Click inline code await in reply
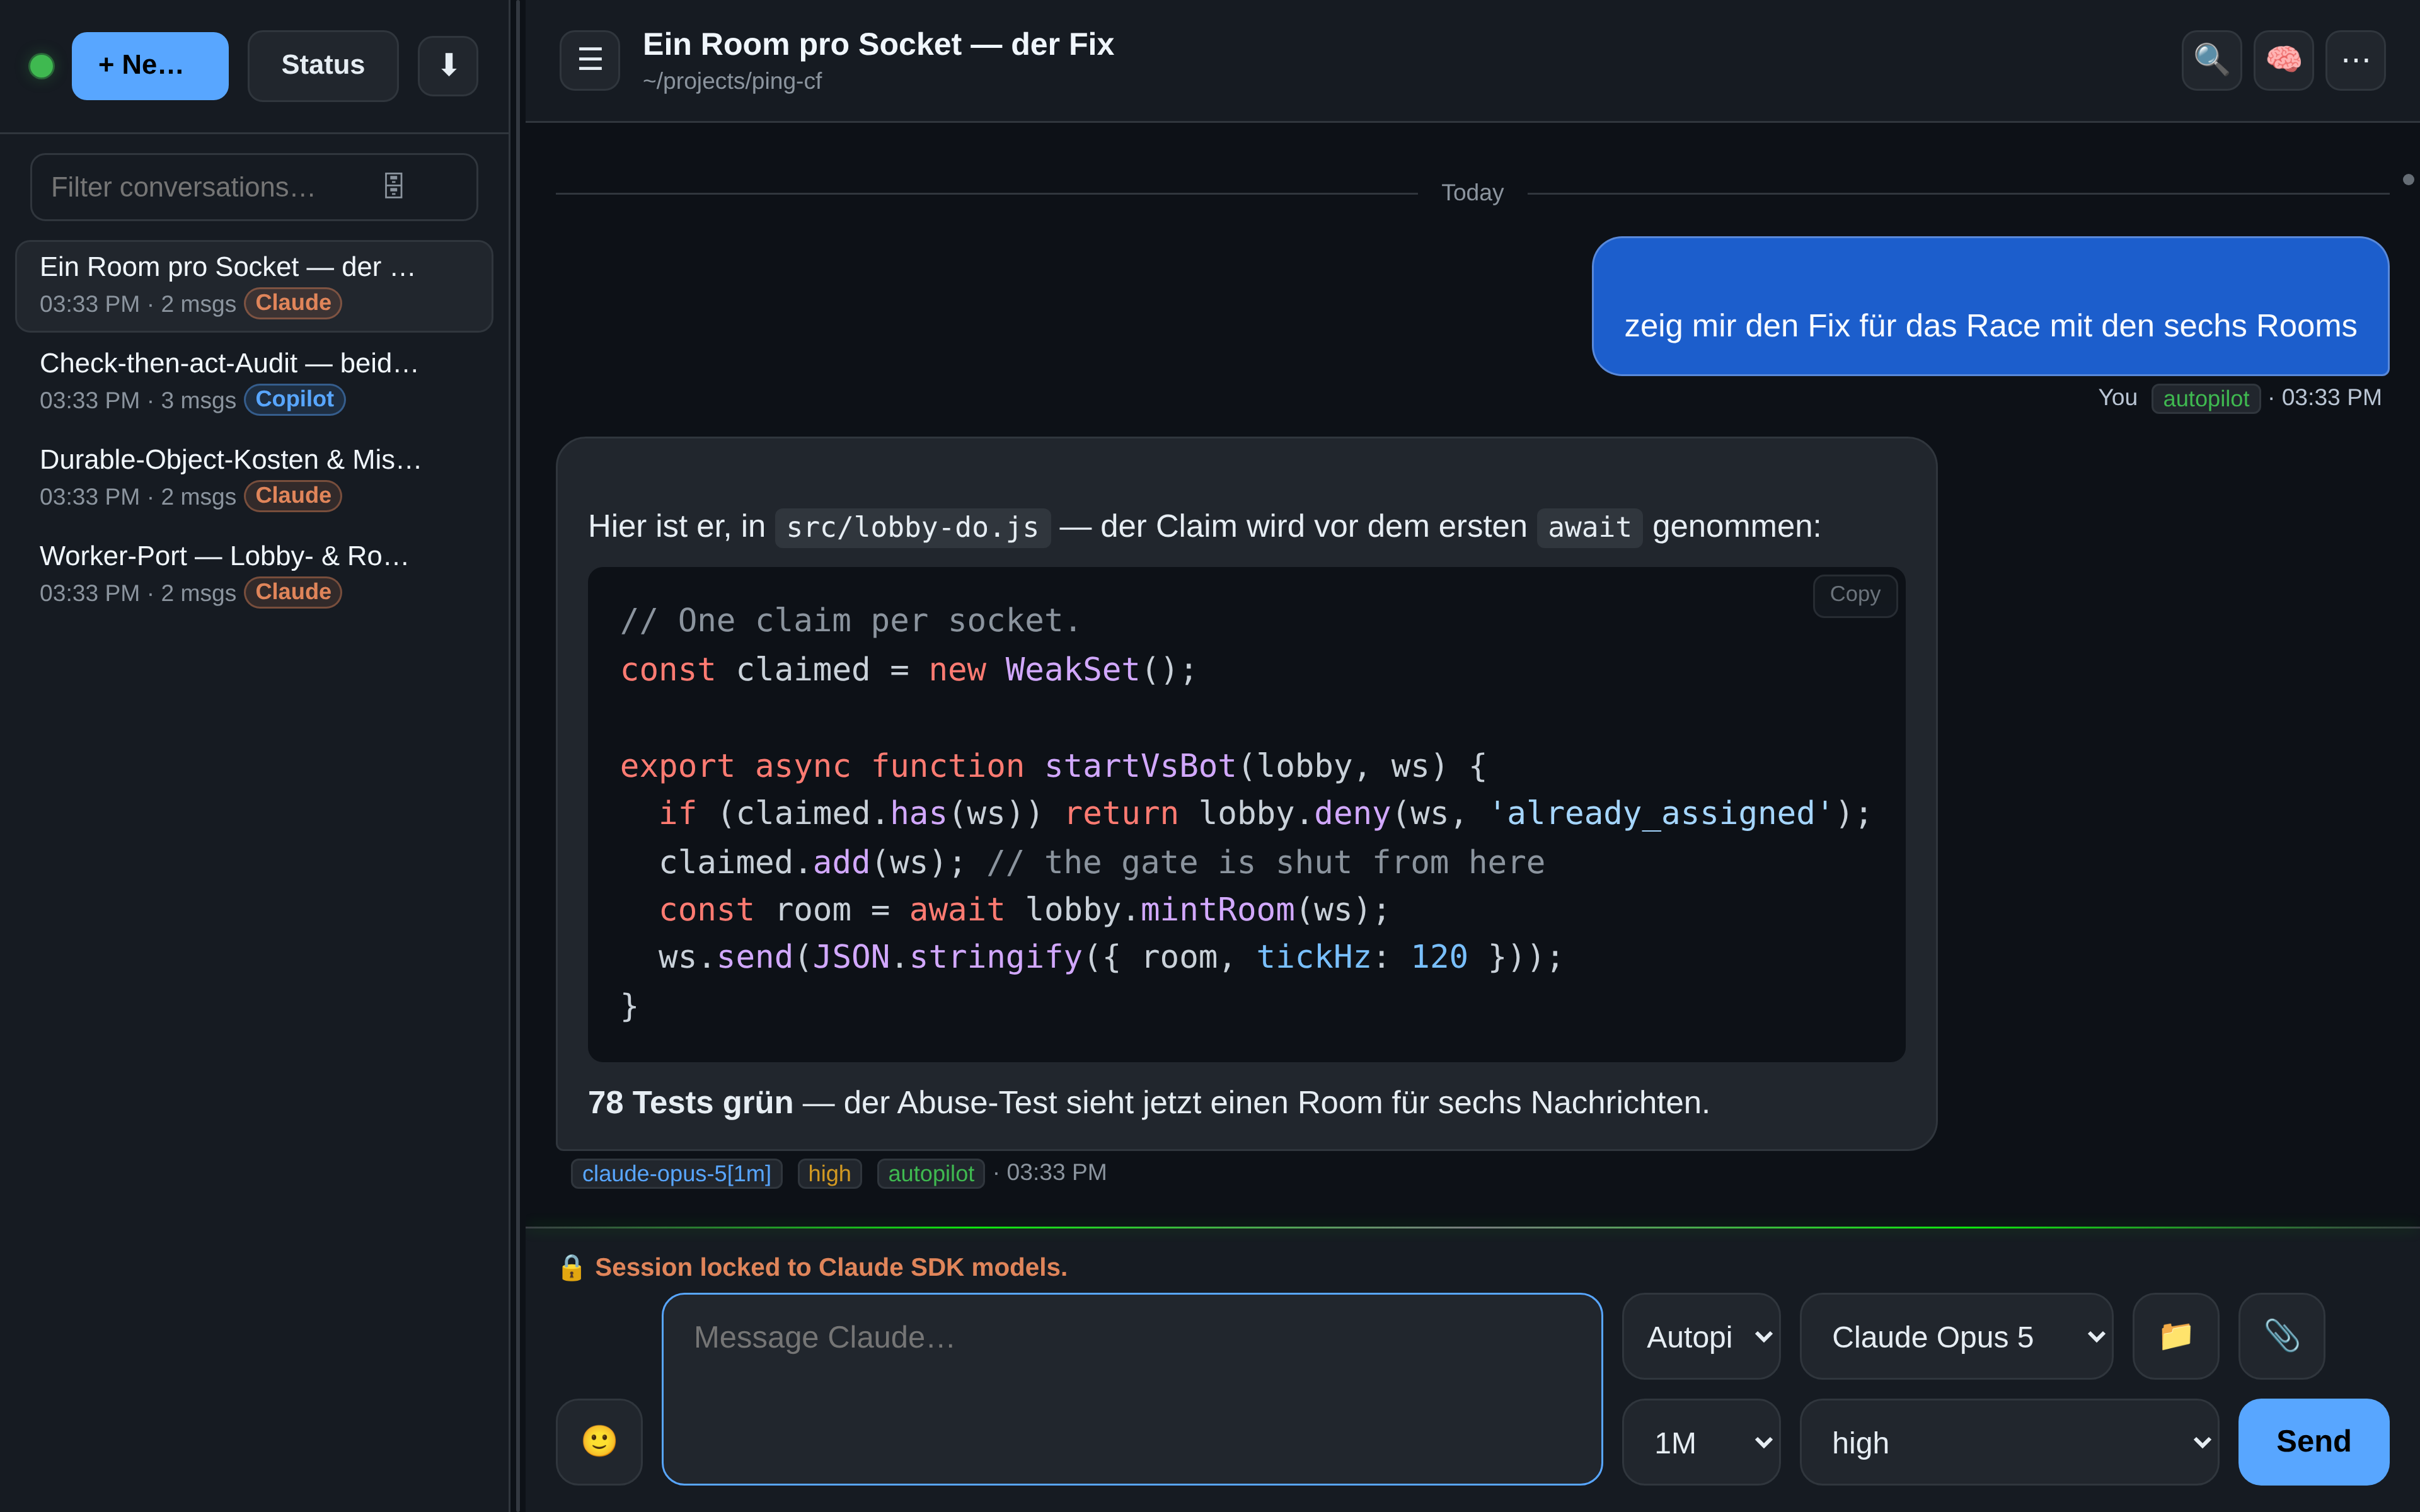The image size is (2420, 1512). click(x=1589, y=527)
